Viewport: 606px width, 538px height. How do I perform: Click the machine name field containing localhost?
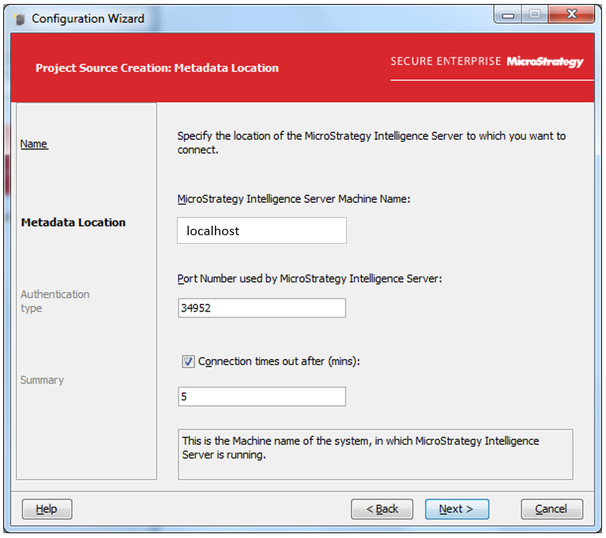[261, 231]
